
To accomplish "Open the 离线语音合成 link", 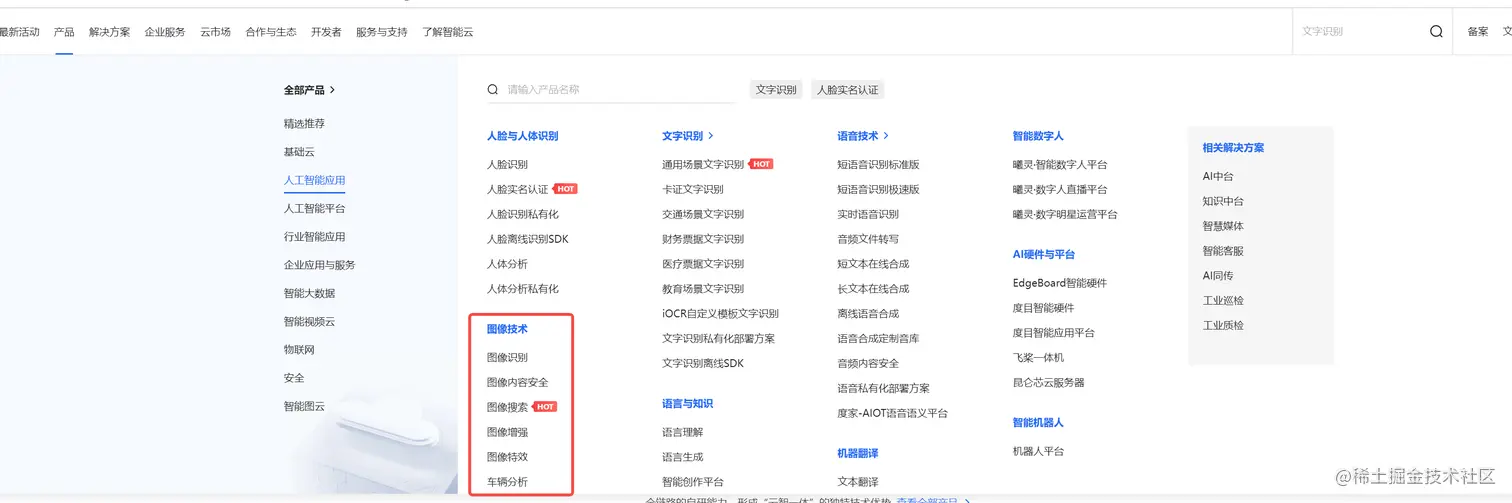I will coord(868,314).
